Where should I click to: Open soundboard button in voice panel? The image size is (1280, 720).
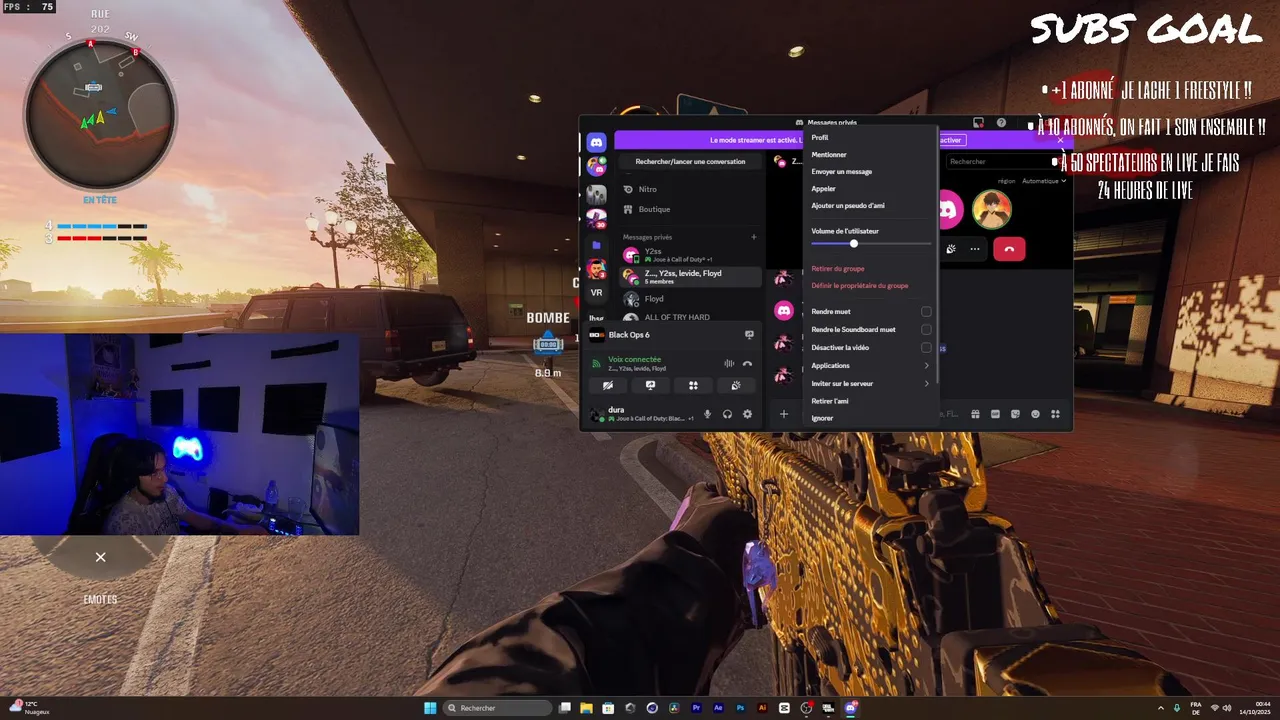(736, 385)
